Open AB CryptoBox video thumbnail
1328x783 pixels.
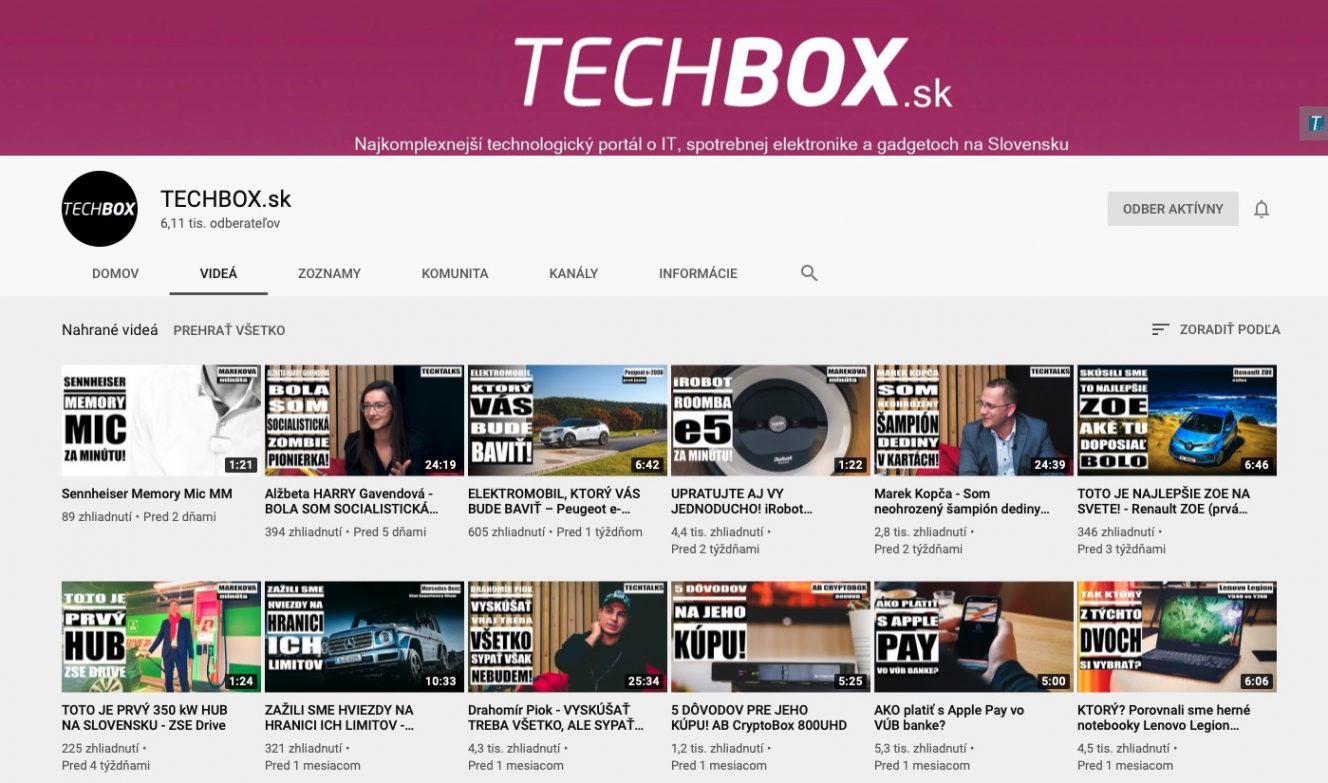[770, 637]
